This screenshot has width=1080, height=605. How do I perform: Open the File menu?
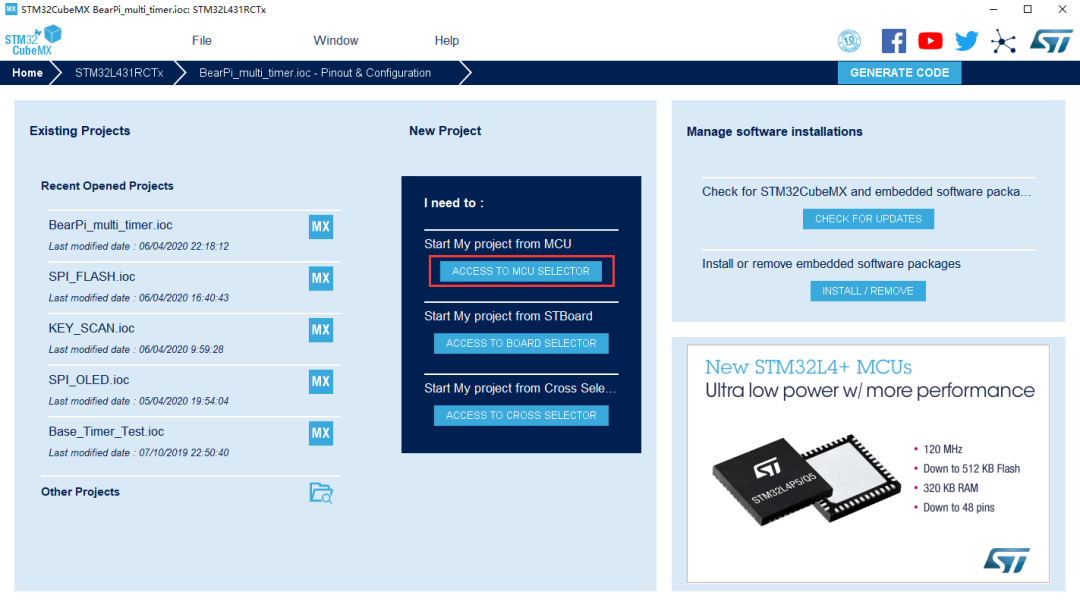click(x=201, y=41)
